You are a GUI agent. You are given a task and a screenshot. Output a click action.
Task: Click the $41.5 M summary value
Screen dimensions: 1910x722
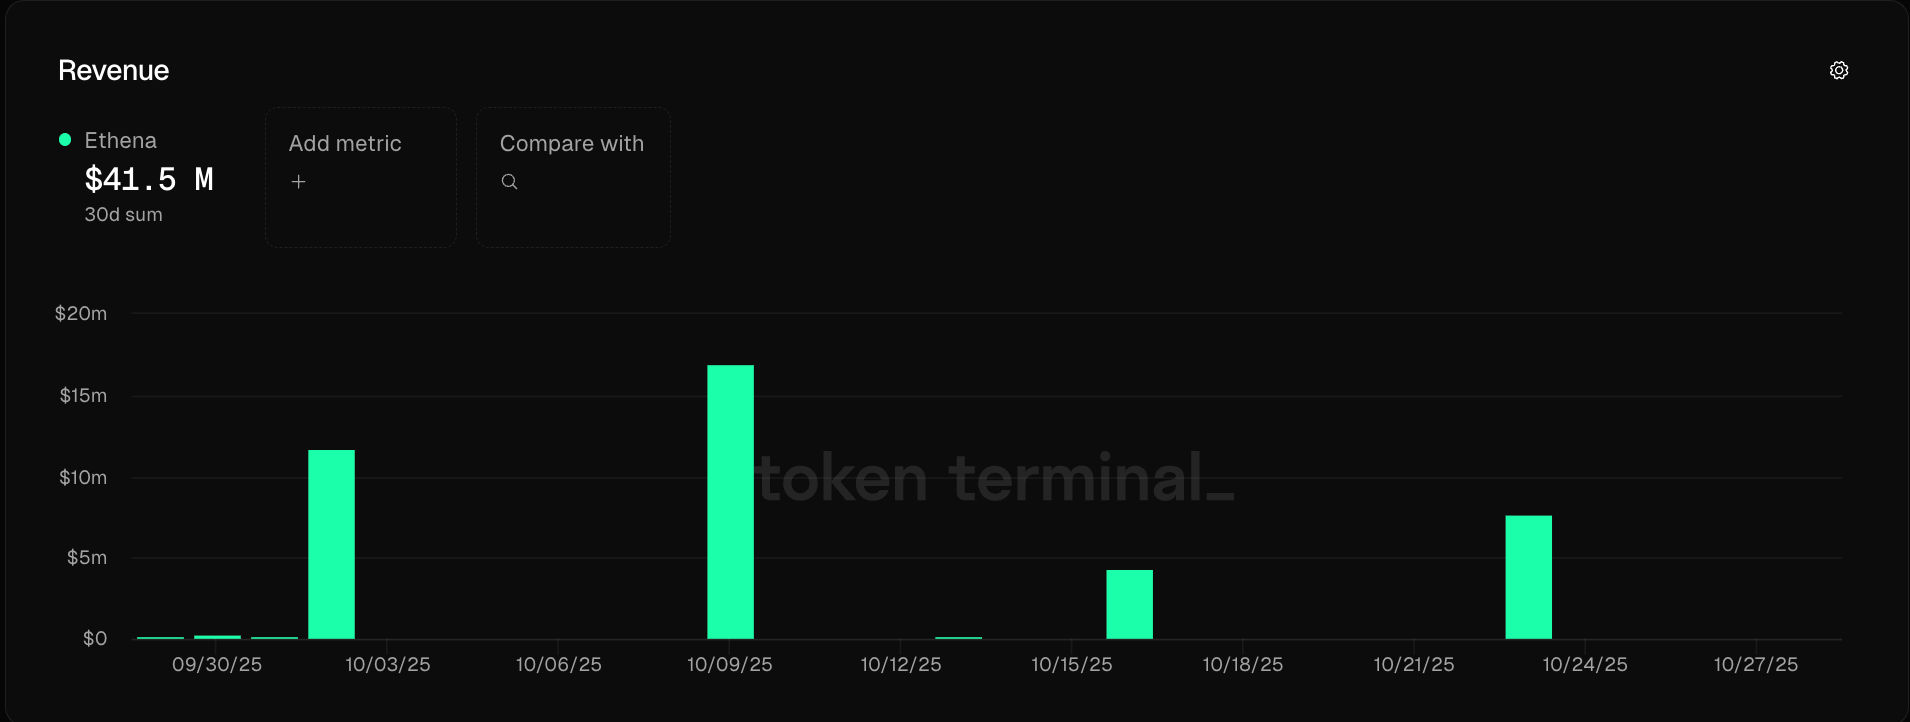click(x=149, y=179)
